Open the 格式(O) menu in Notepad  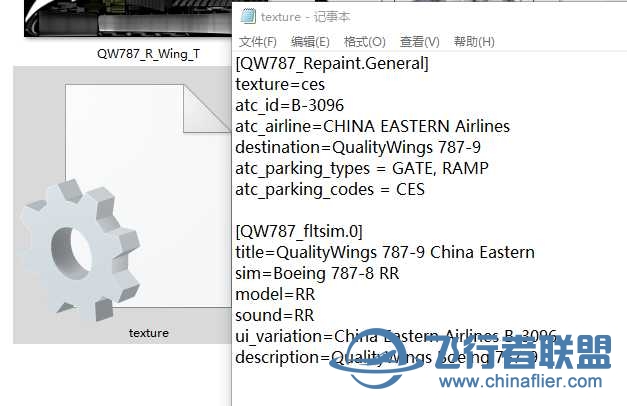click(x=364, y=42)
